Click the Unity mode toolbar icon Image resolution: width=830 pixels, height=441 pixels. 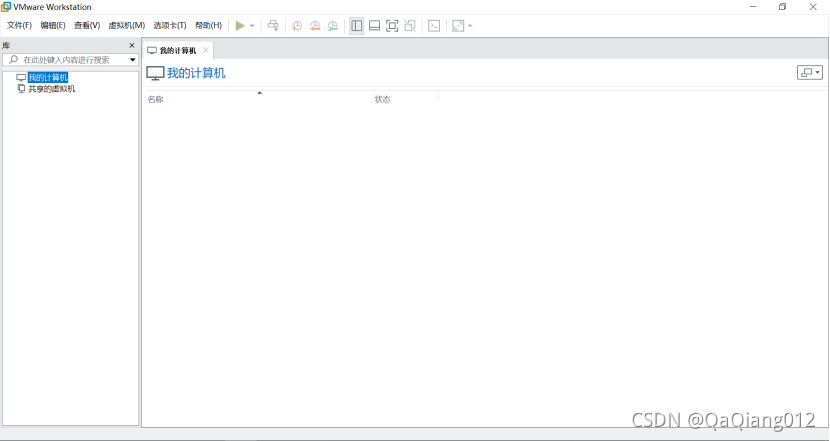(x=410, y=25)
